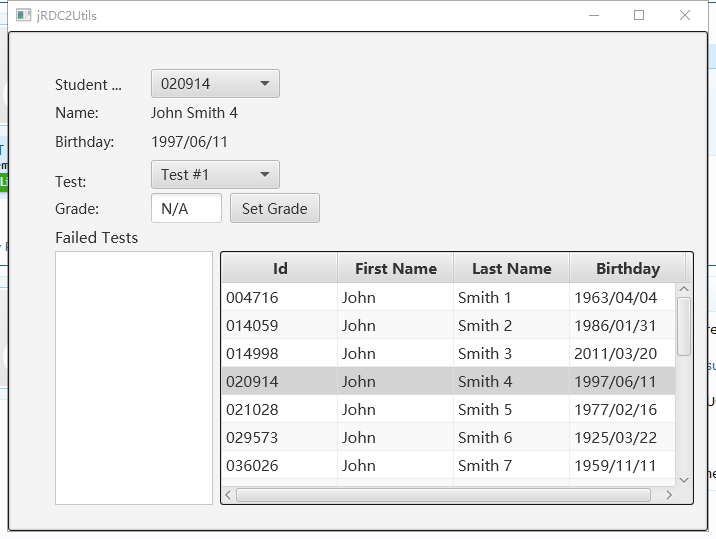Screen dimensions: 716x539
Task: Click the horizontal scroll right arrow
Action: click(x=669, y=495)
